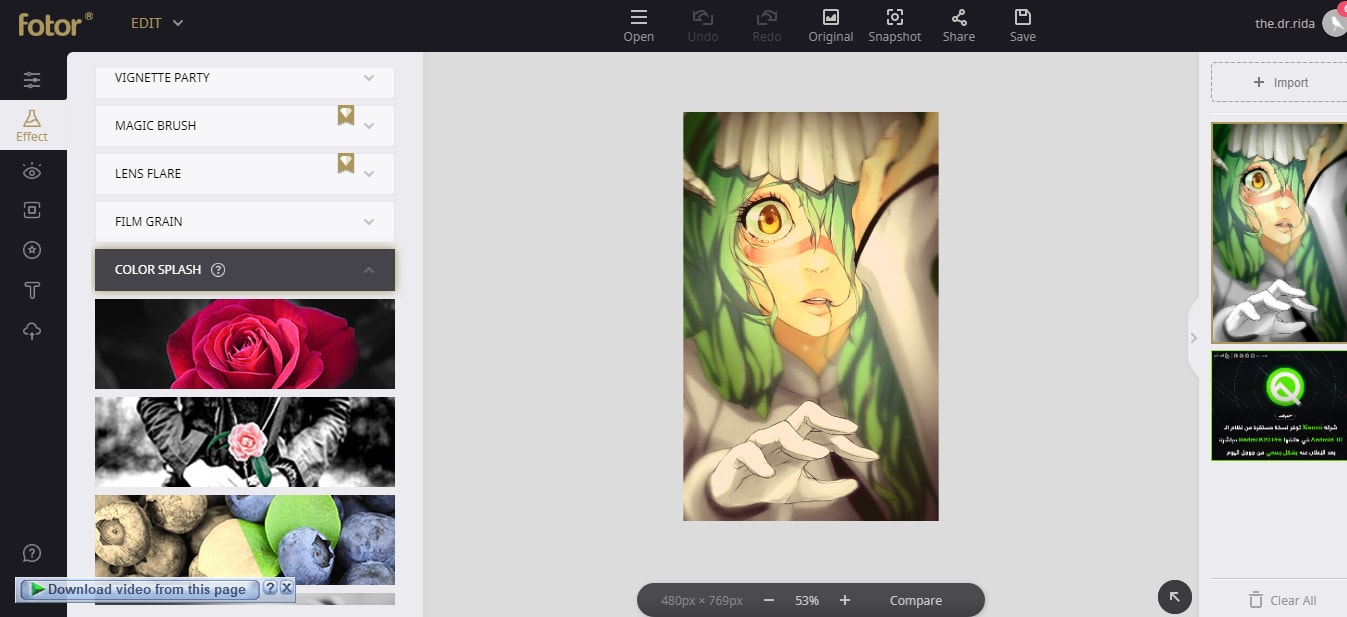Select the anime girl thumbnail in right panel
Screen dimensions: 1347x617
[x=1279, y=233]
